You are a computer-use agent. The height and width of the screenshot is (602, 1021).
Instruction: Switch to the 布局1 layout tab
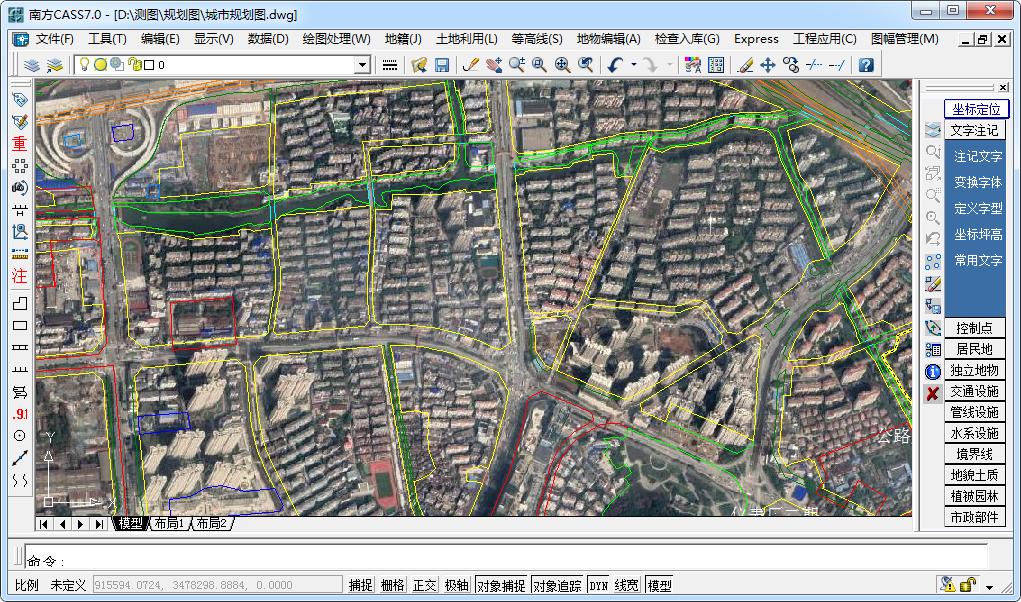[168, 523]
